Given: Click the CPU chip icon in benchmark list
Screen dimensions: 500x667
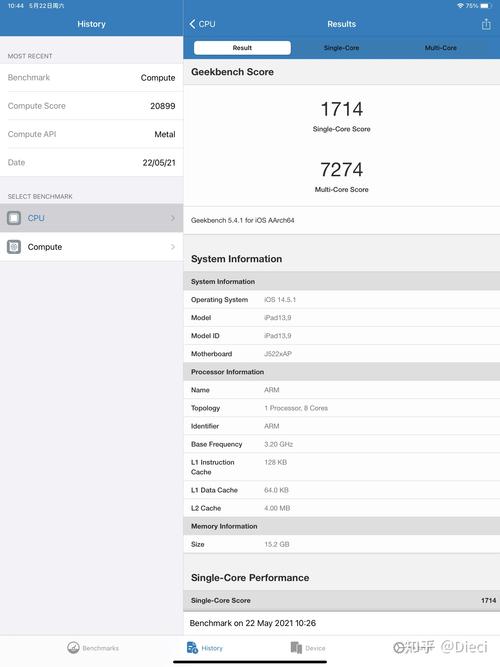Looking at the screenshot, I should (x=14, y=218).
